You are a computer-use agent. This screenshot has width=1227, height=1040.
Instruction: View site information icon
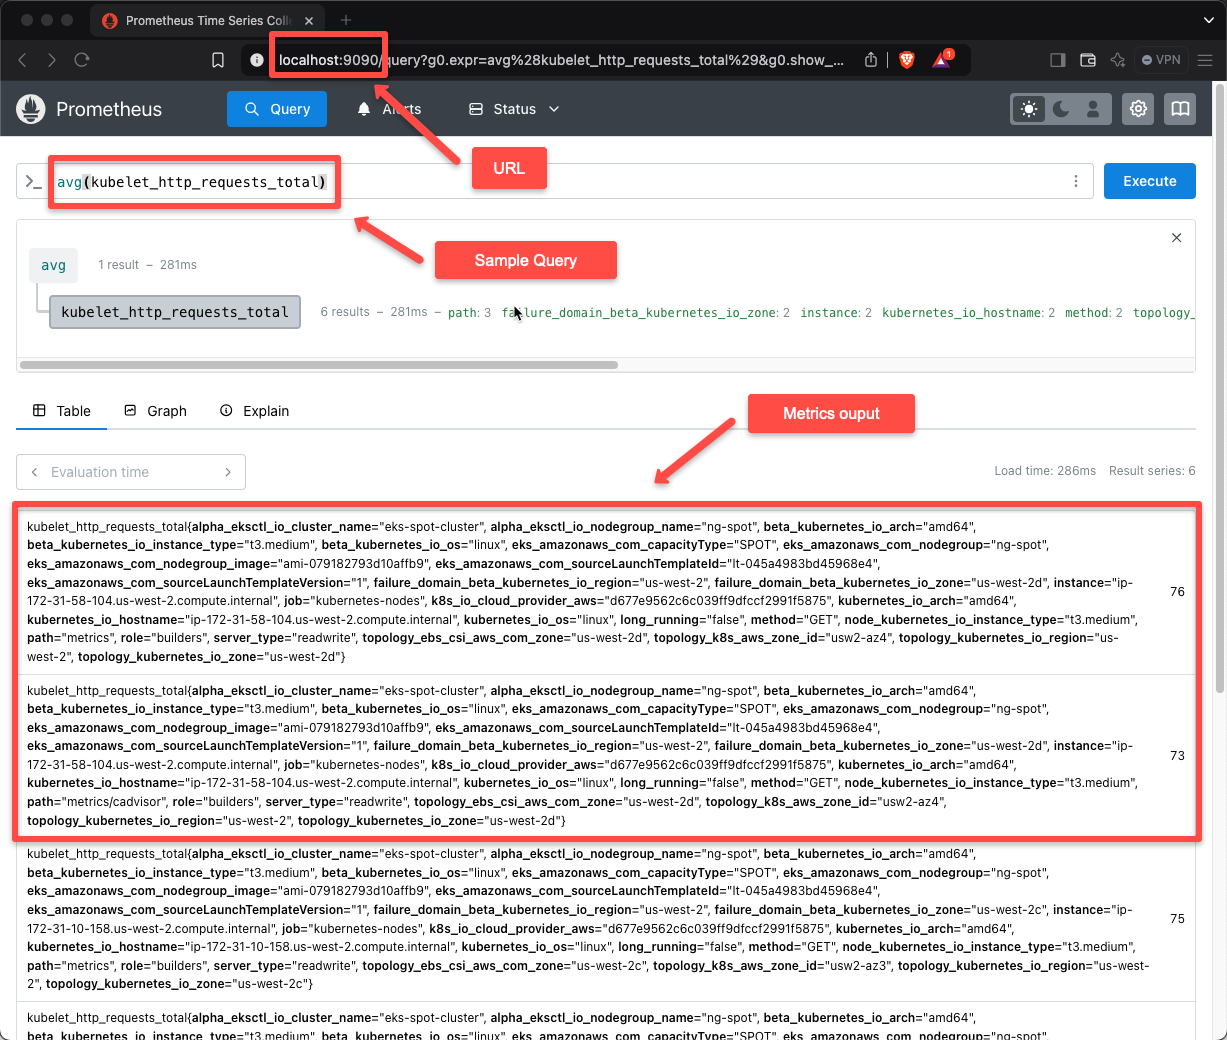pyautogui.click(x=257, y=60)
